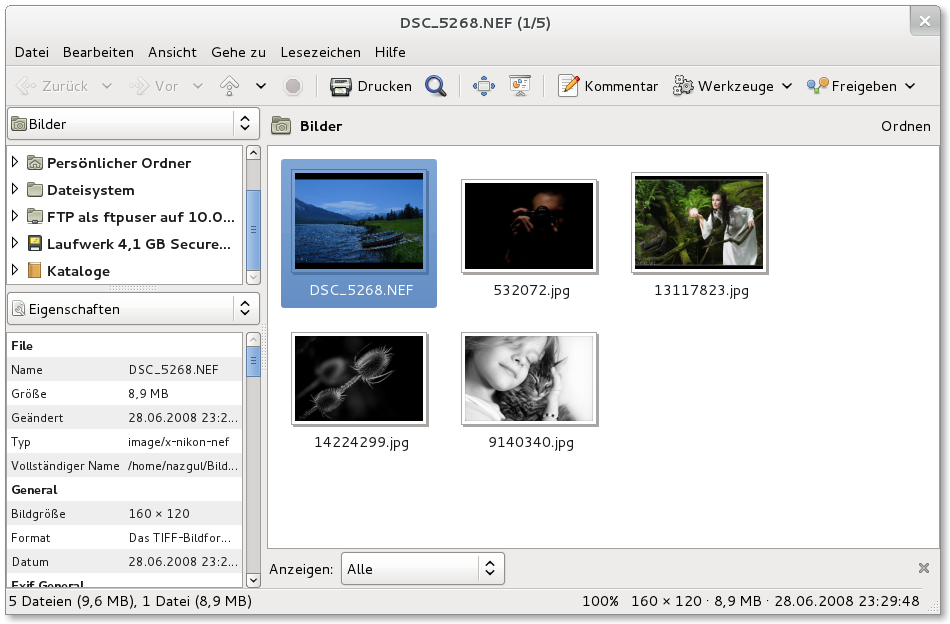
Task: Expand the Persönlicher Ordner tree node
Action: pyautogui.click(x=15, y=162)
